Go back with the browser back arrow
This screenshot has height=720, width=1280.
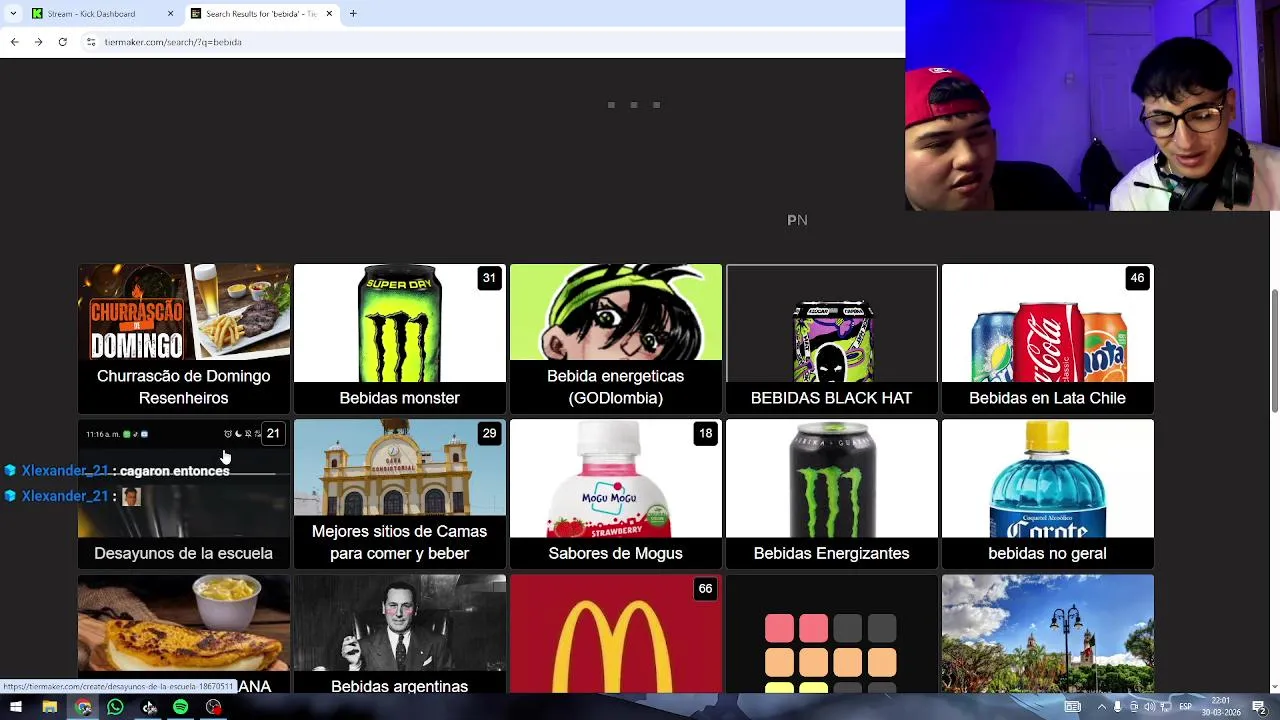(x=14, y=42)
